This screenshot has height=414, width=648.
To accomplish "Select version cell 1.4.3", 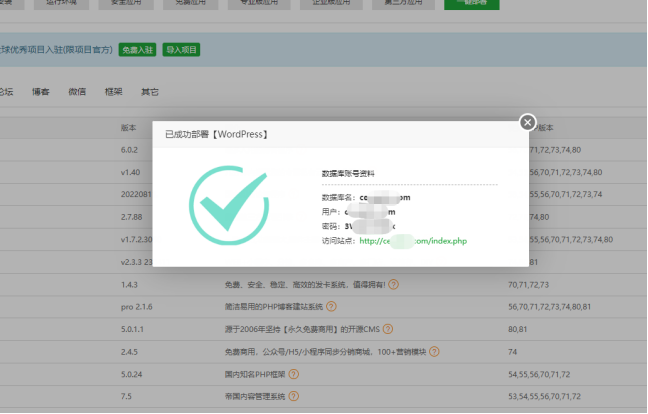I will coord(129,285).
